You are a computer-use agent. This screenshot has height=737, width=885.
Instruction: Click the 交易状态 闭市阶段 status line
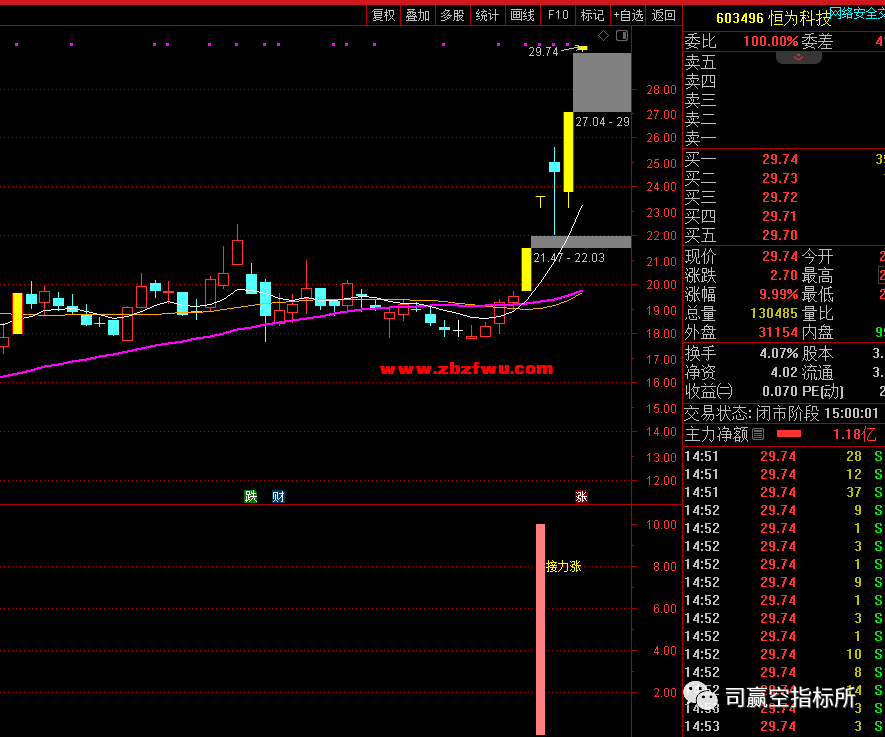781,413
